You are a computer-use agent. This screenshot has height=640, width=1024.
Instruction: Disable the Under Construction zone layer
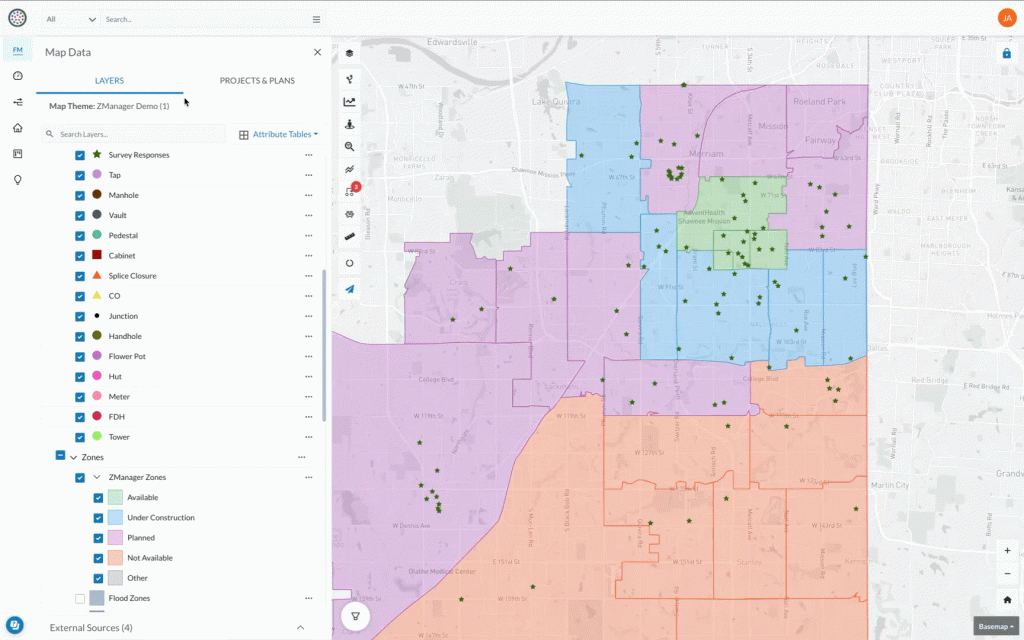(97, 517)
